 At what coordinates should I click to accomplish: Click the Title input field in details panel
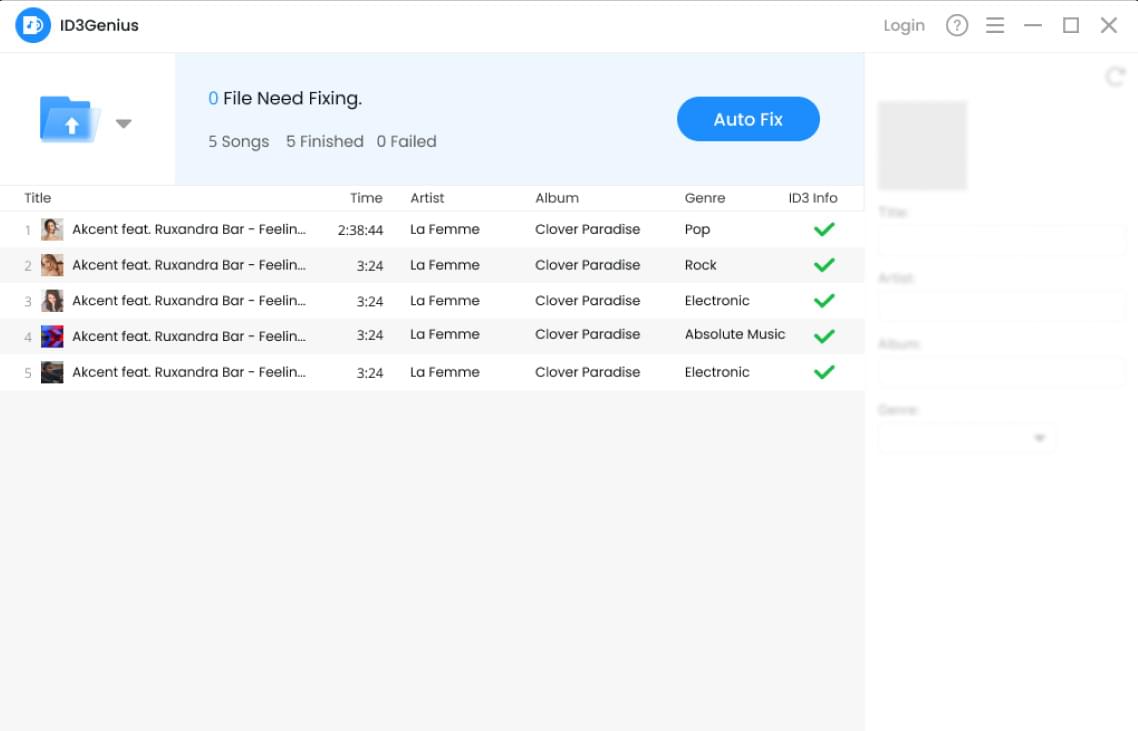(1002, 241)
